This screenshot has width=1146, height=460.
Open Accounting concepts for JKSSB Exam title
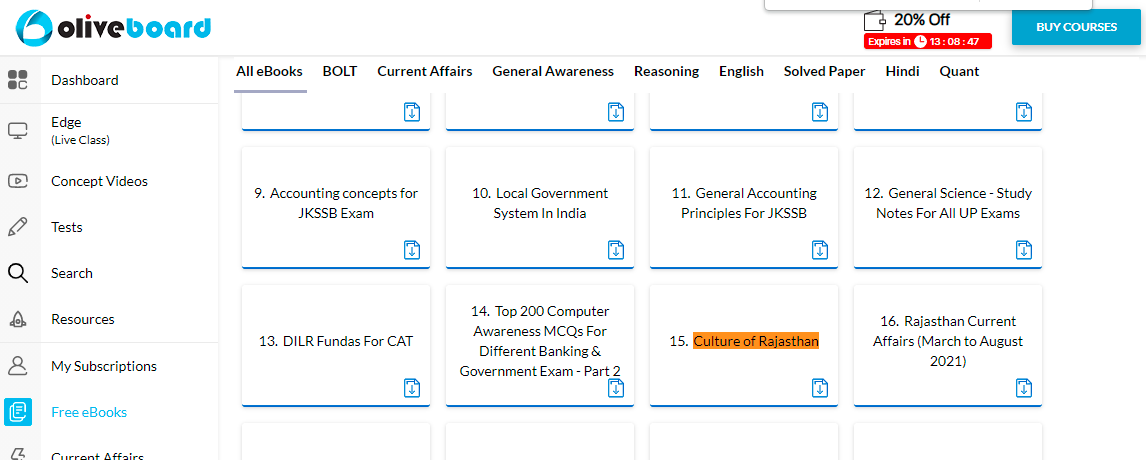pos(336,204)
